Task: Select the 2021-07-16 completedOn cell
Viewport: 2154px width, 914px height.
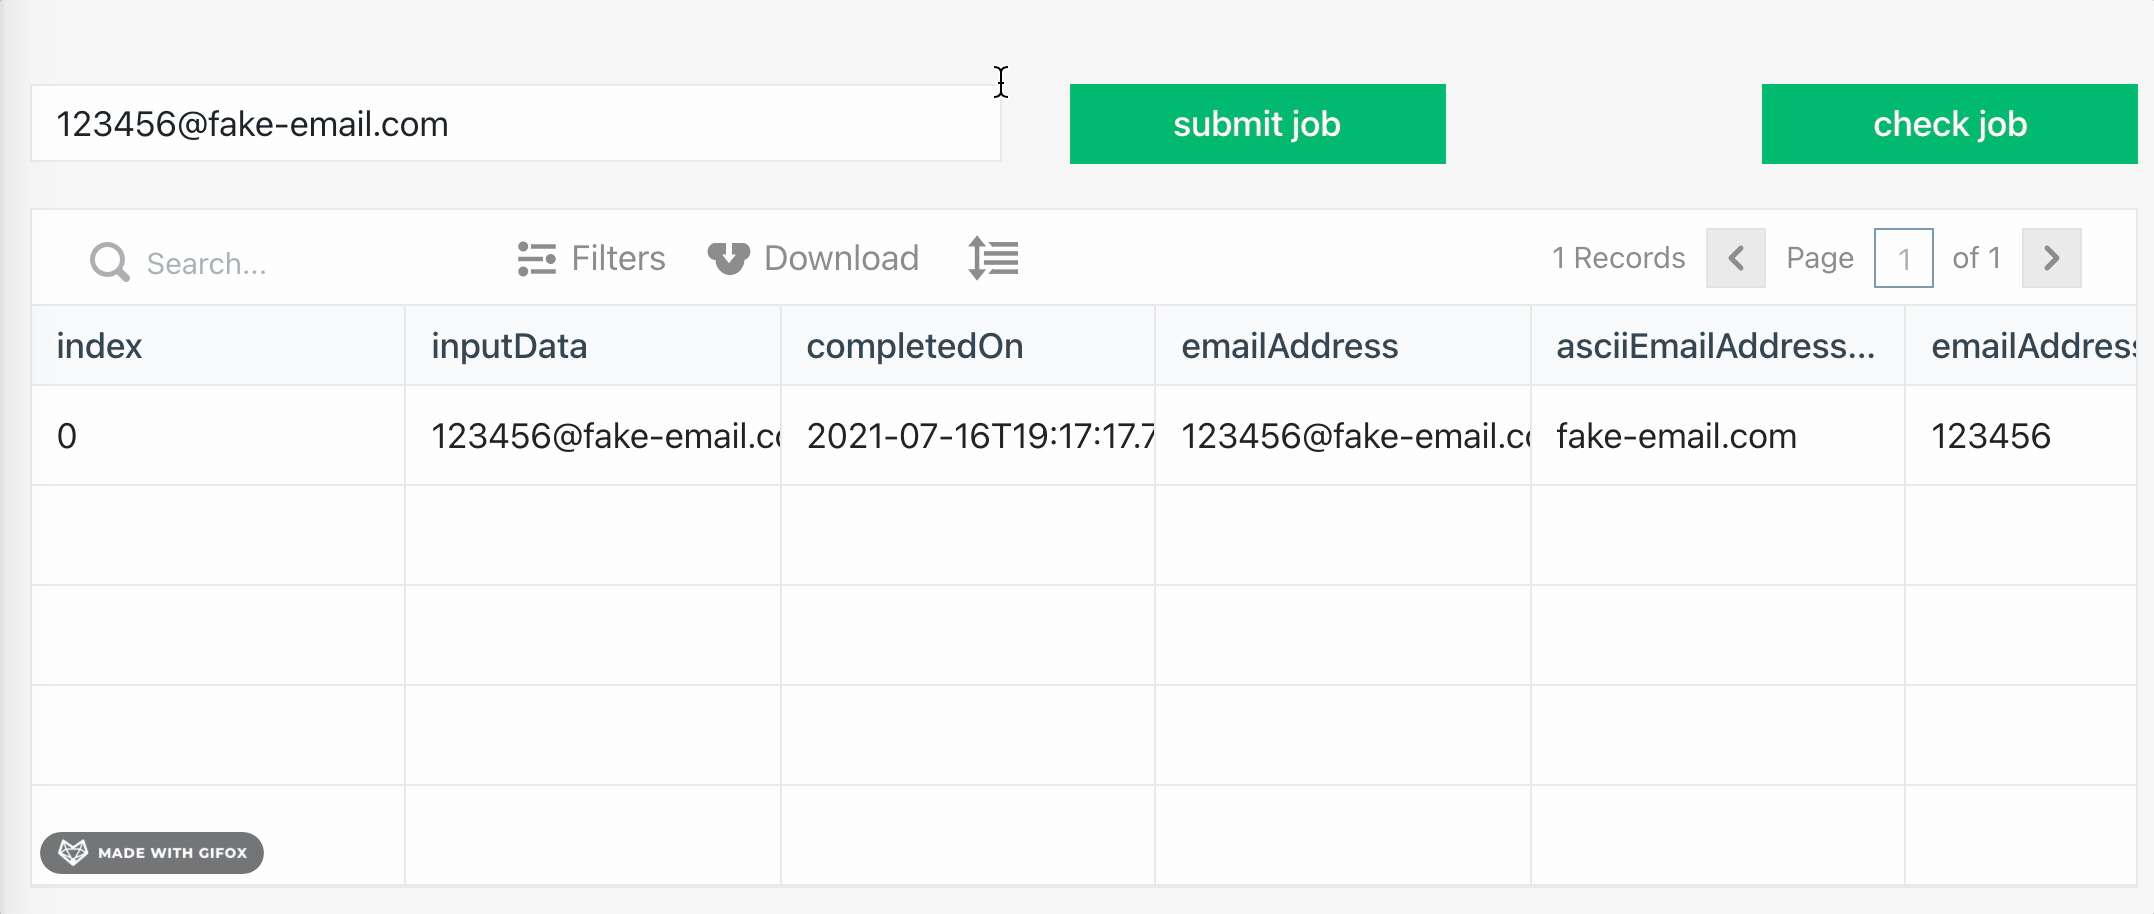Action: [x=967, y=436]
